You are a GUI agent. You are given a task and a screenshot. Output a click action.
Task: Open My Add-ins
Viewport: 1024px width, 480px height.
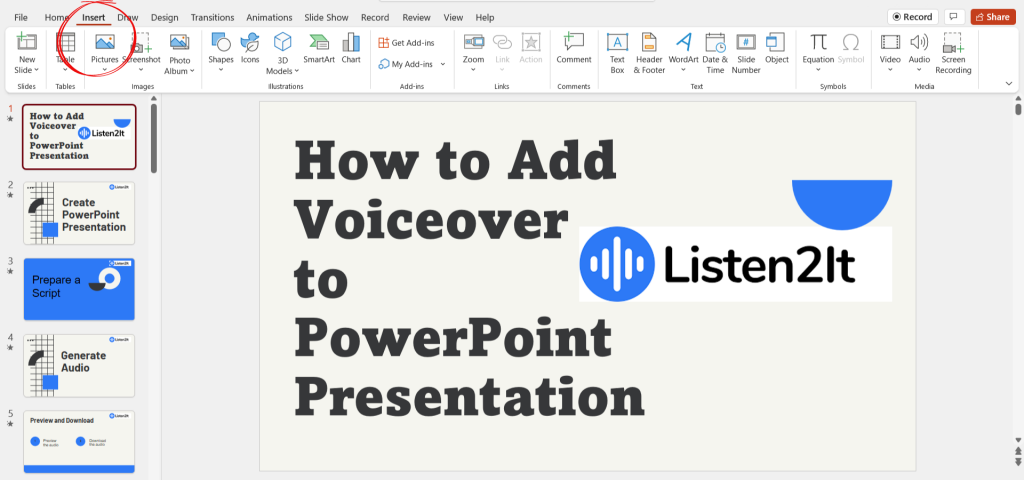point(406,64)
